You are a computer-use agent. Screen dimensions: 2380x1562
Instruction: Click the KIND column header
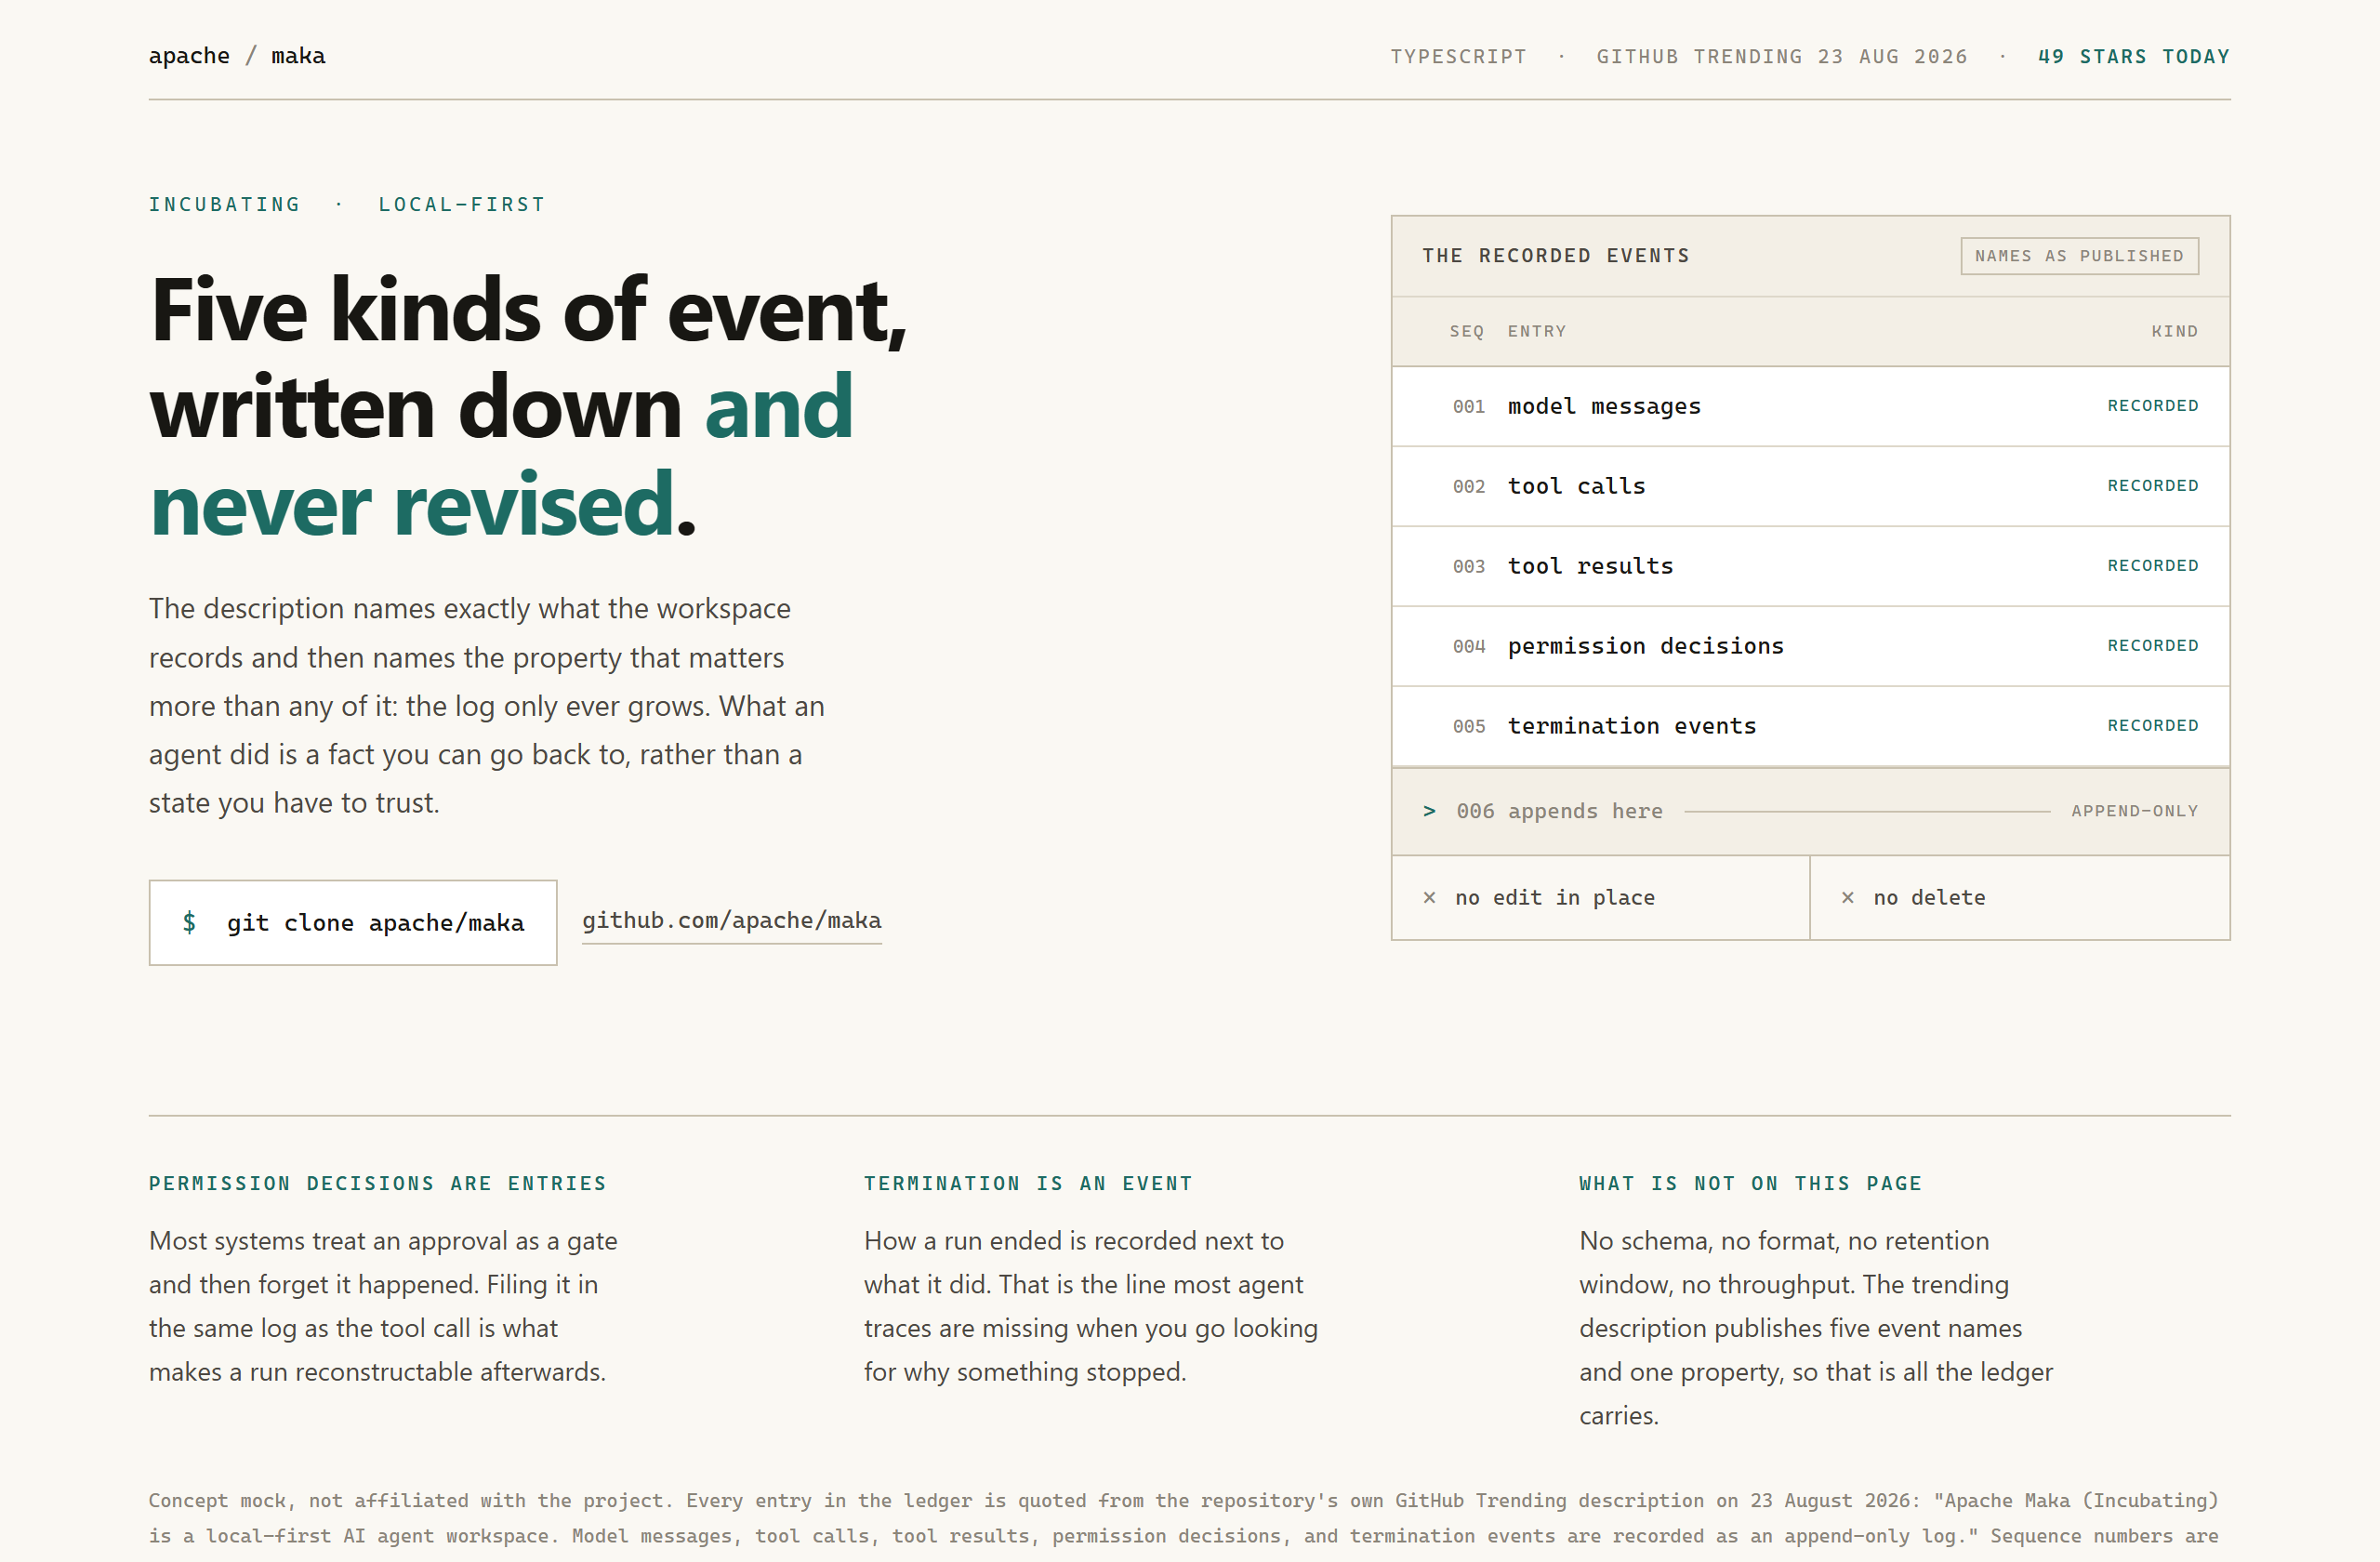[x=2174, y=332]
